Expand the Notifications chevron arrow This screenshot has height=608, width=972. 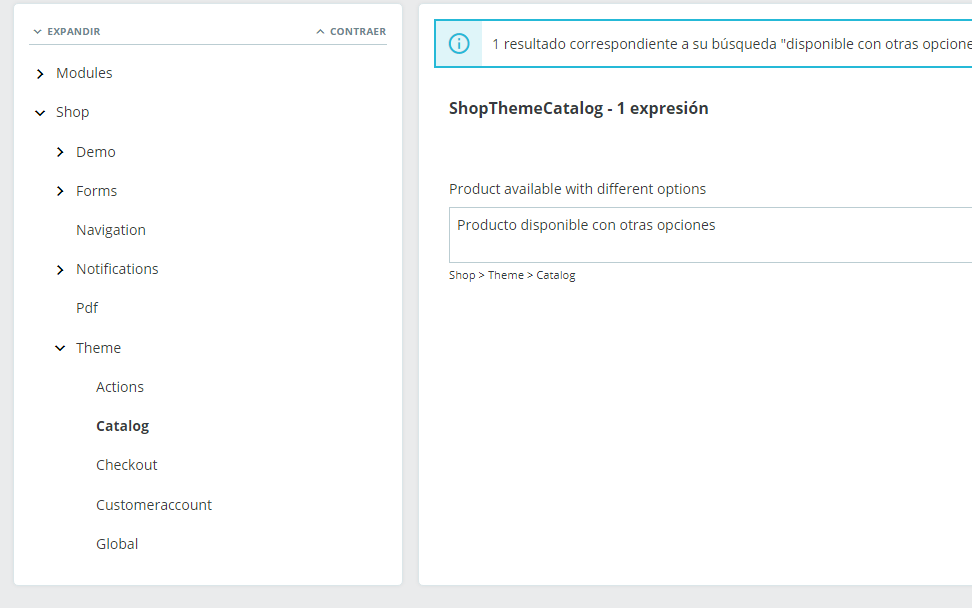point(60,270)
